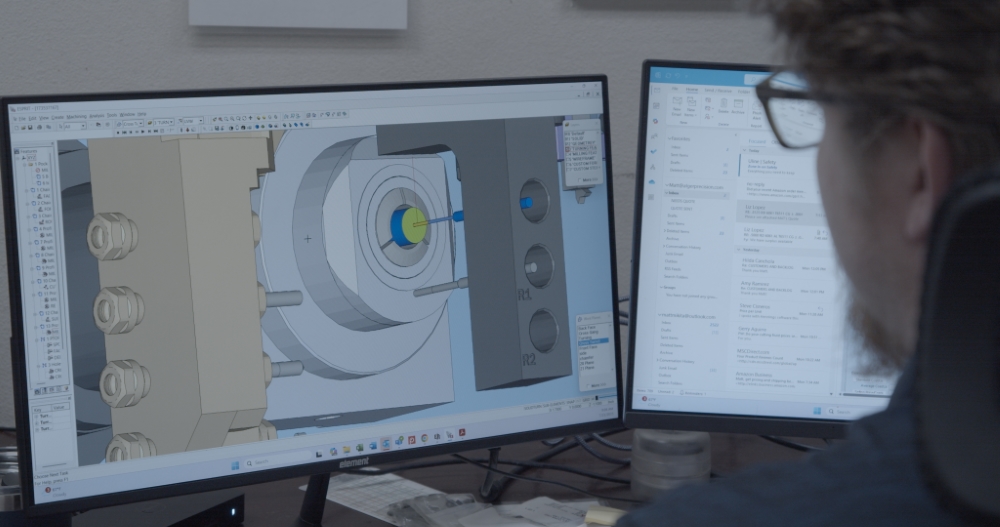Open the email from MSCDirect.com
This screenshot has height=527, width=1000.
[777, 355]
